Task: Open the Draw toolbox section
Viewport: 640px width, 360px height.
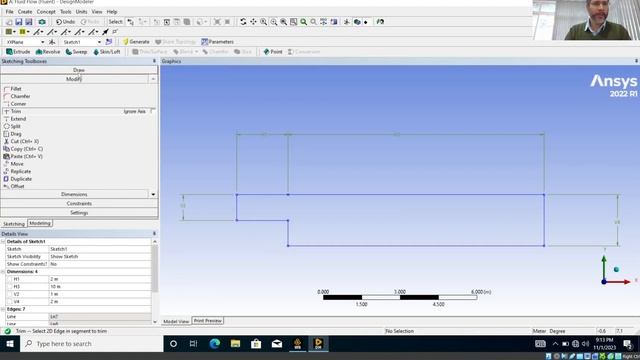Action: [79, 70]
